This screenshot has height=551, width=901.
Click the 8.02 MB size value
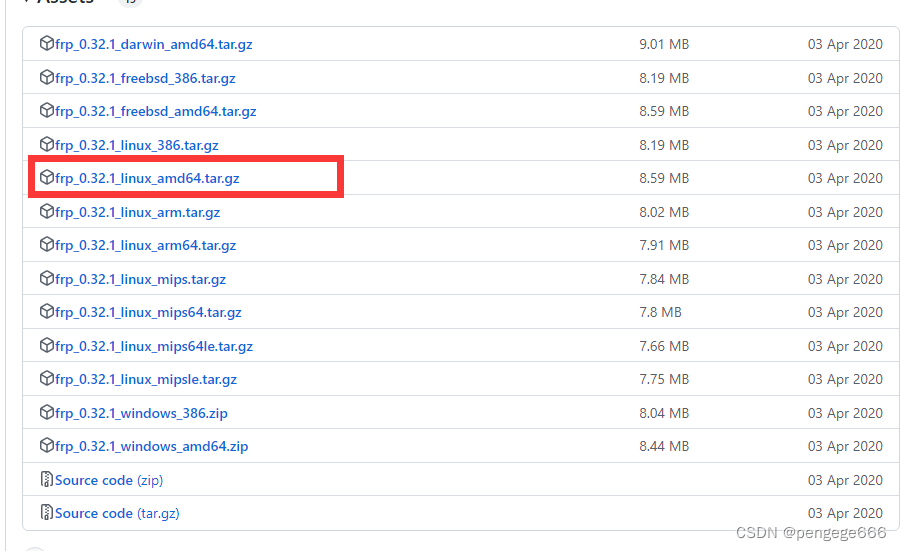(664, 213)
